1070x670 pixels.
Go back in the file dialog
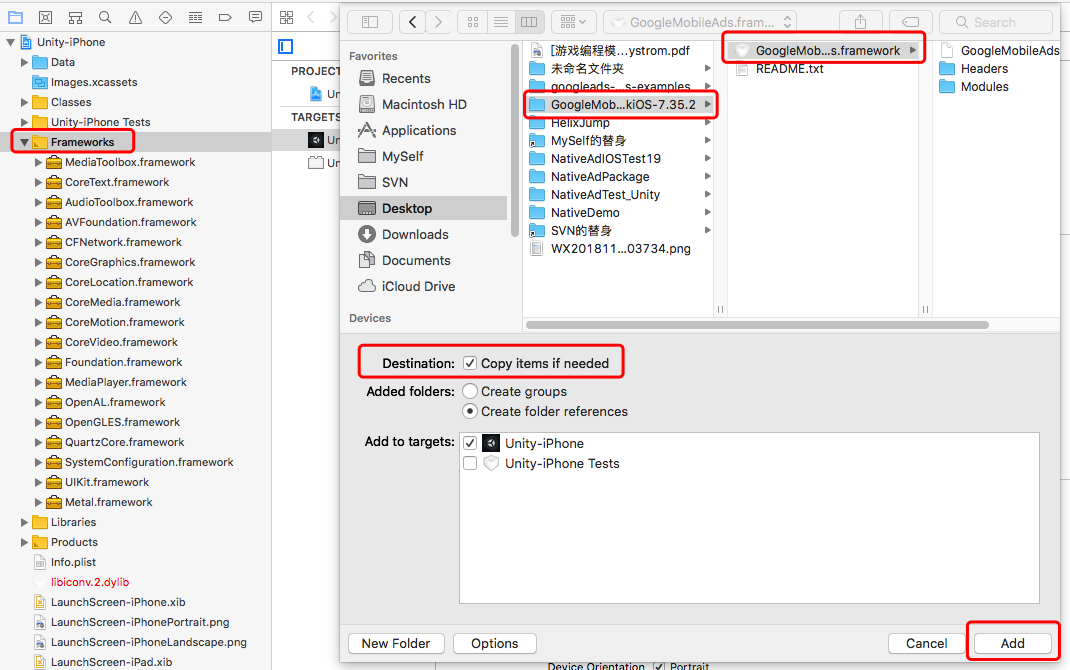click(412, 23)
